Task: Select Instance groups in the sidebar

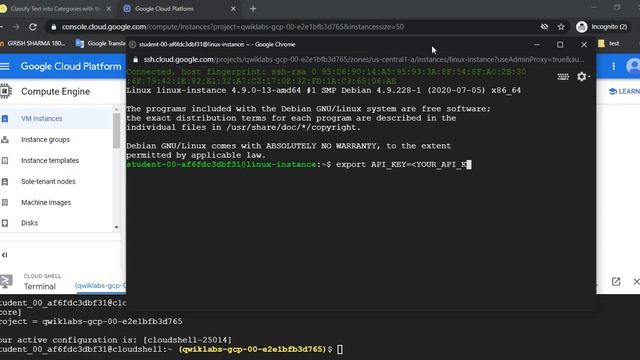Action: coord(45,140)
